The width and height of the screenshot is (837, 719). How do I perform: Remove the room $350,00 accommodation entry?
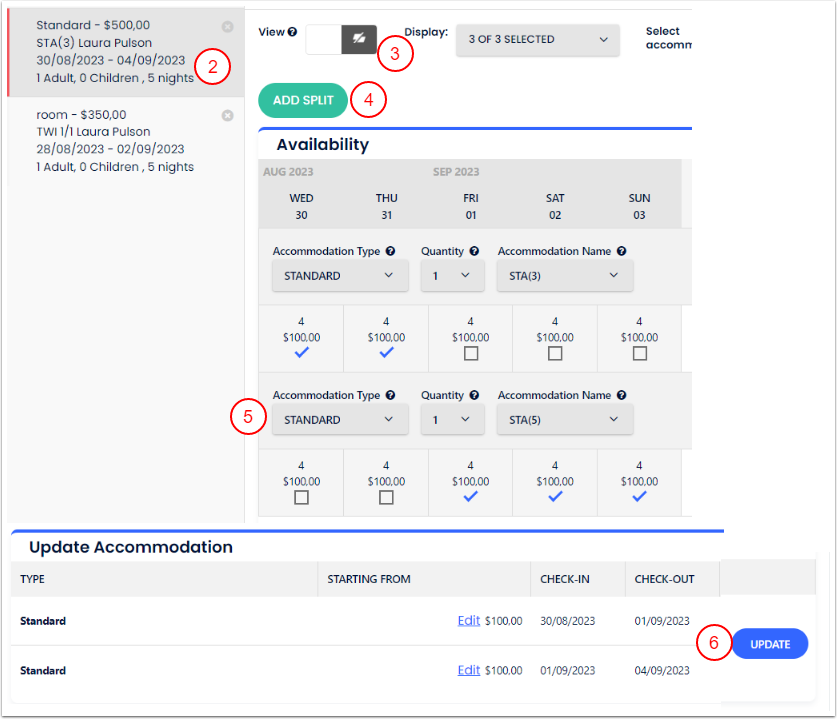point(227,116)
